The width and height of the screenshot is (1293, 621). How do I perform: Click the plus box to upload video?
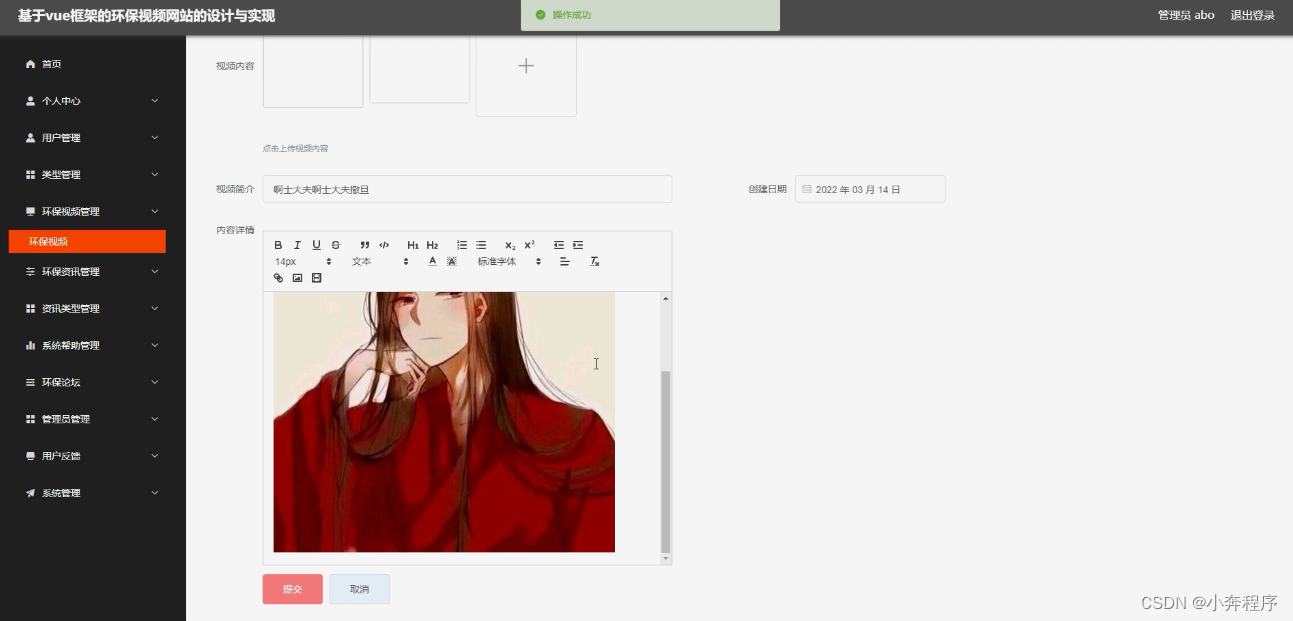(x=526, y=66)
